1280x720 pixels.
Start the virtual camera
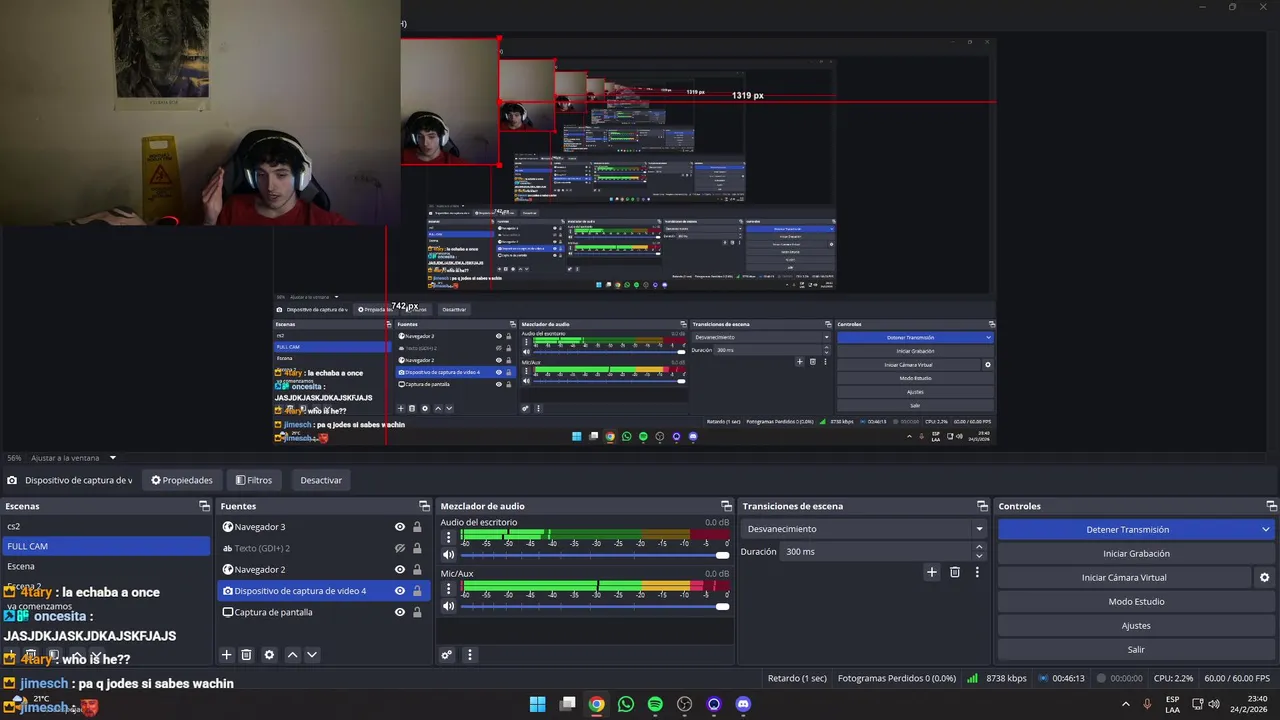pyautogui.click(x=1124, y=578)
